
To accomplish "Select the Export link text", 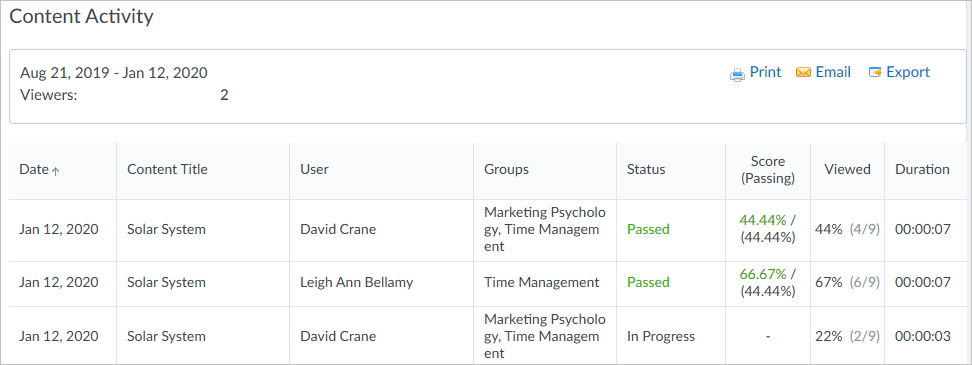I will click(x=908, y=73).
